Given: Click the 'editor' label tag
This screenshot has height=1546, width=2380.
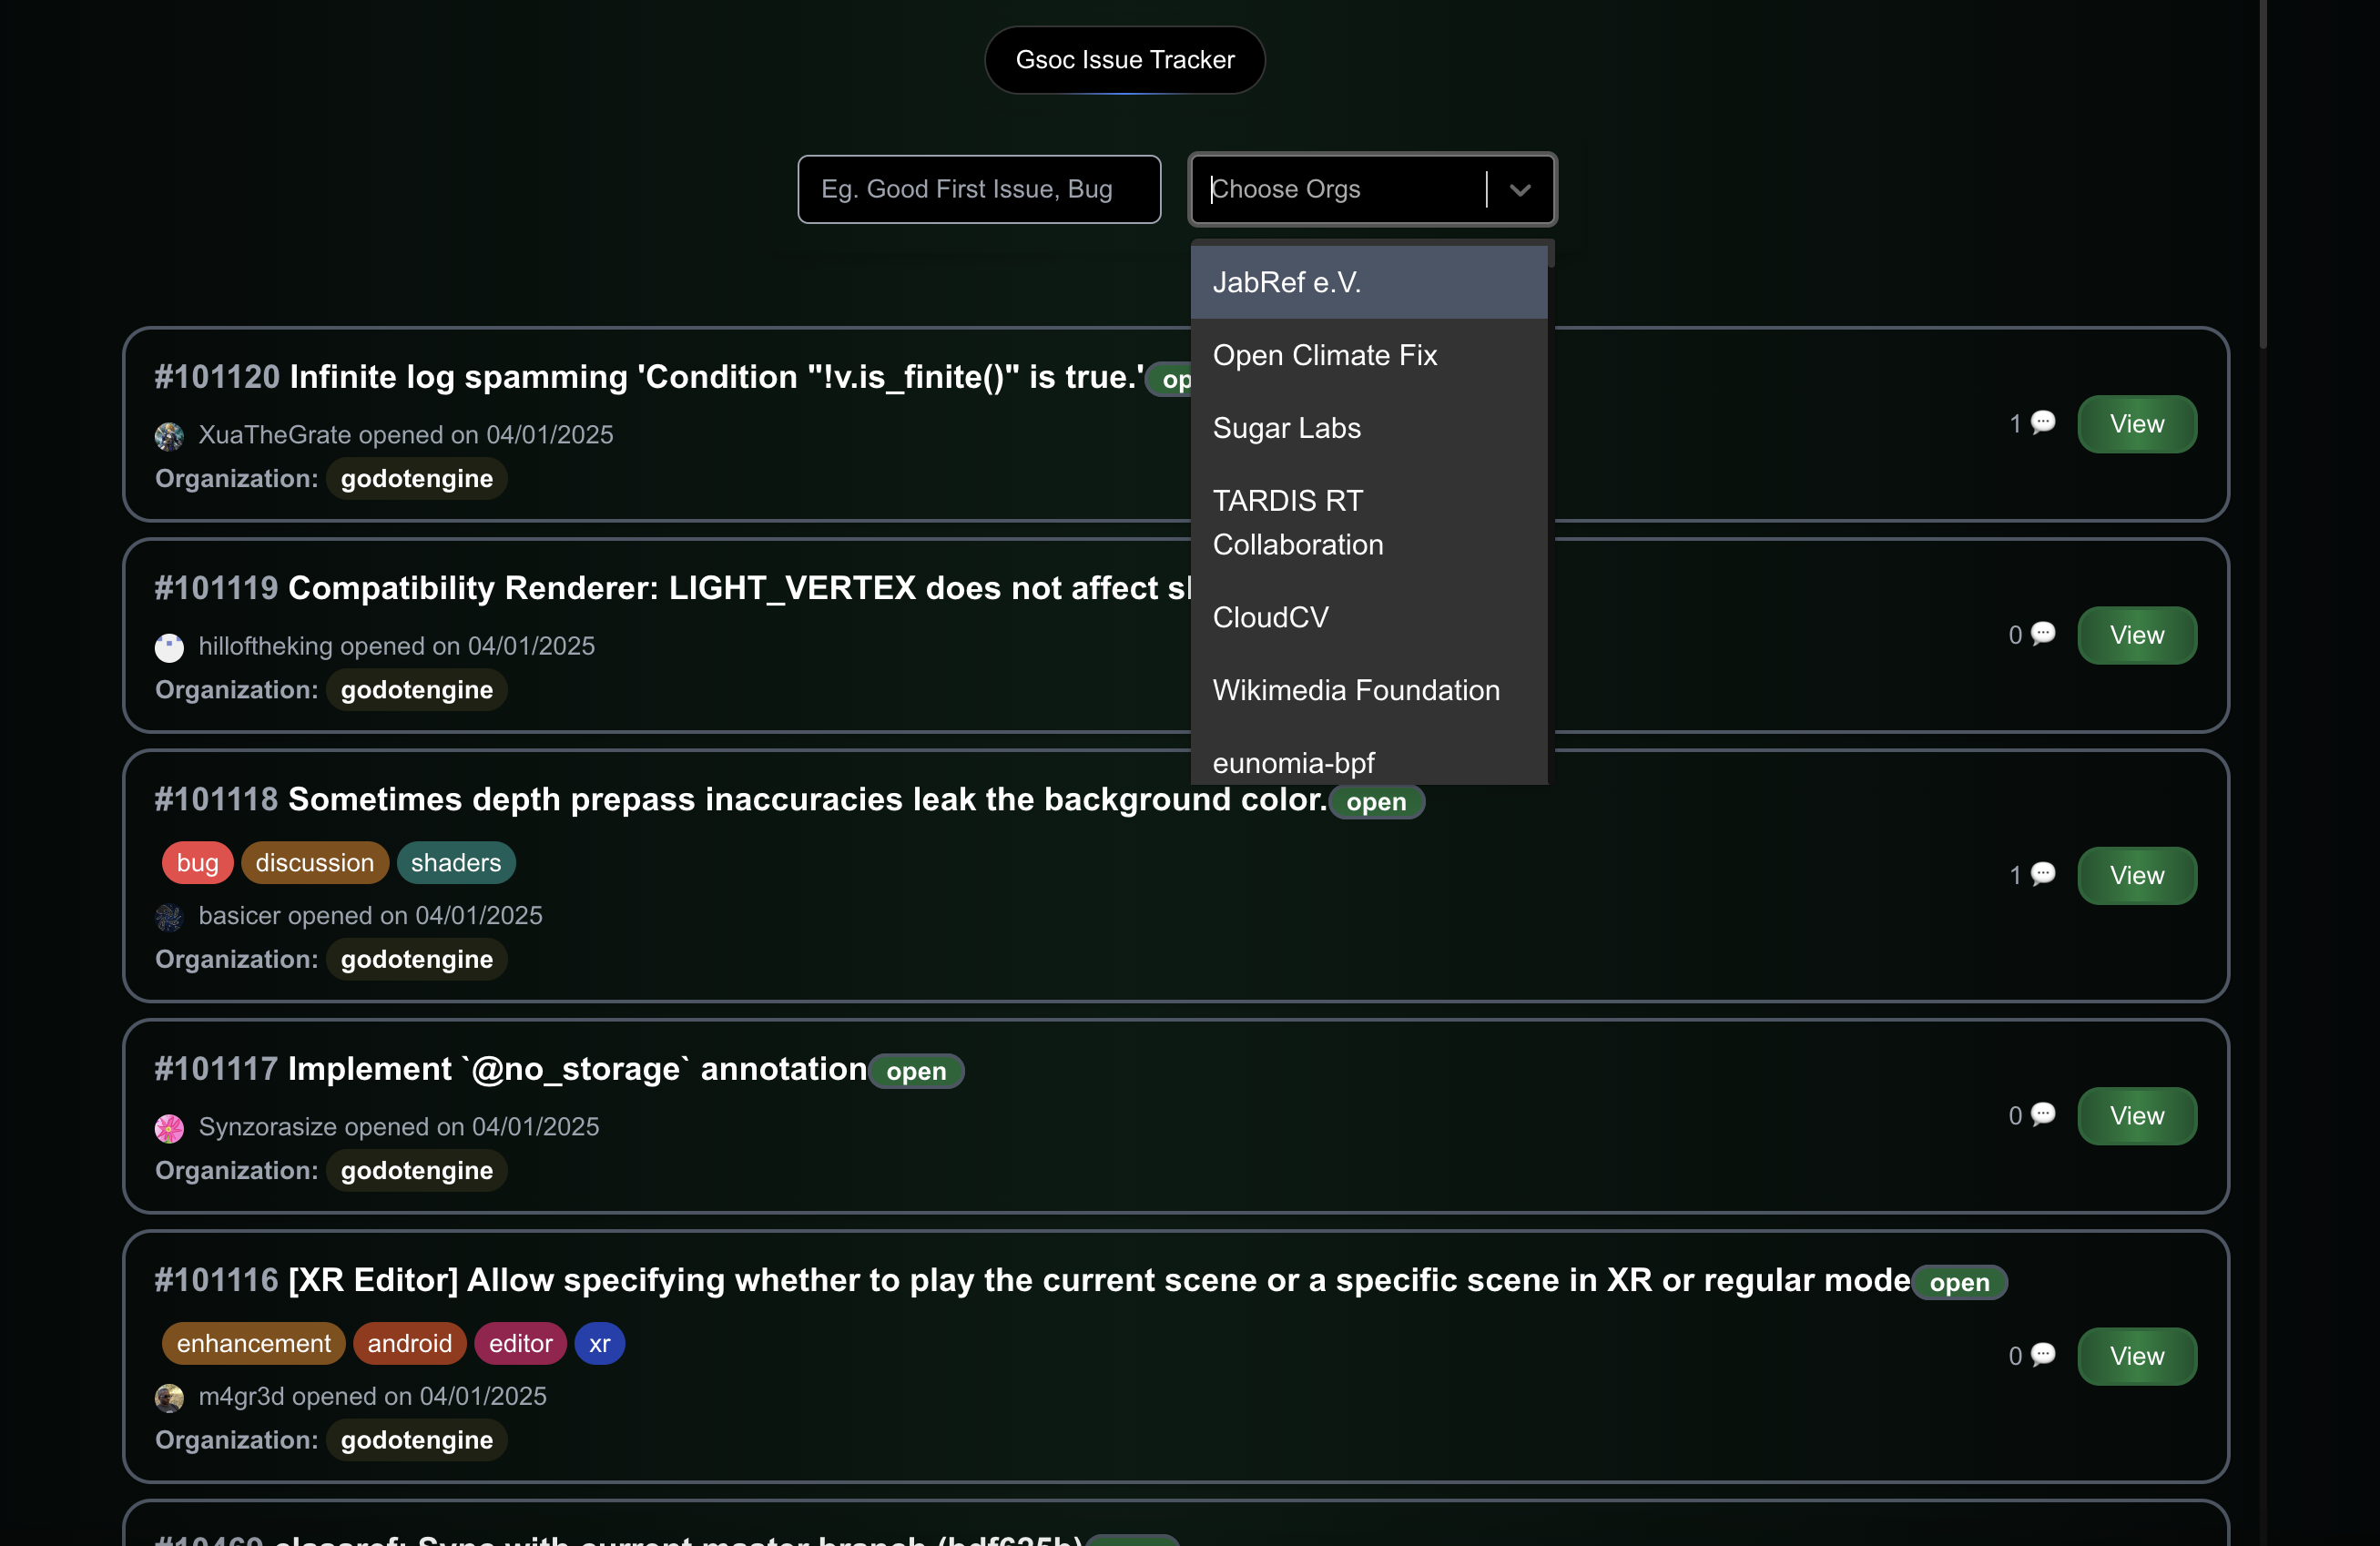Looking at the screenshot, I should tap(520, 1343).
